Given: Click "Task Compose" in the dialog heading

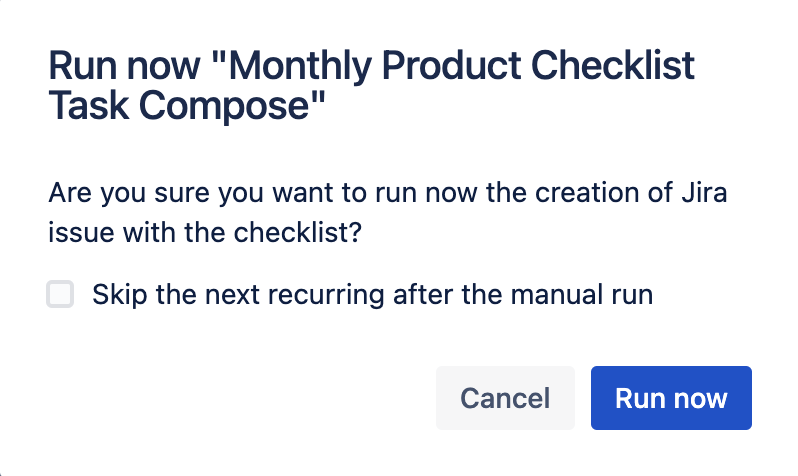Looking at the screenshot, I should coord(188,105).
